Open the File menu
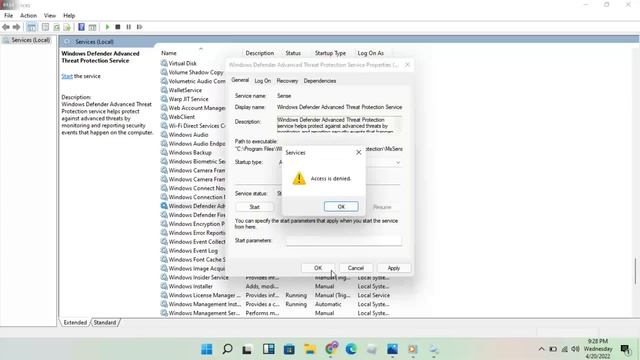 9,16
